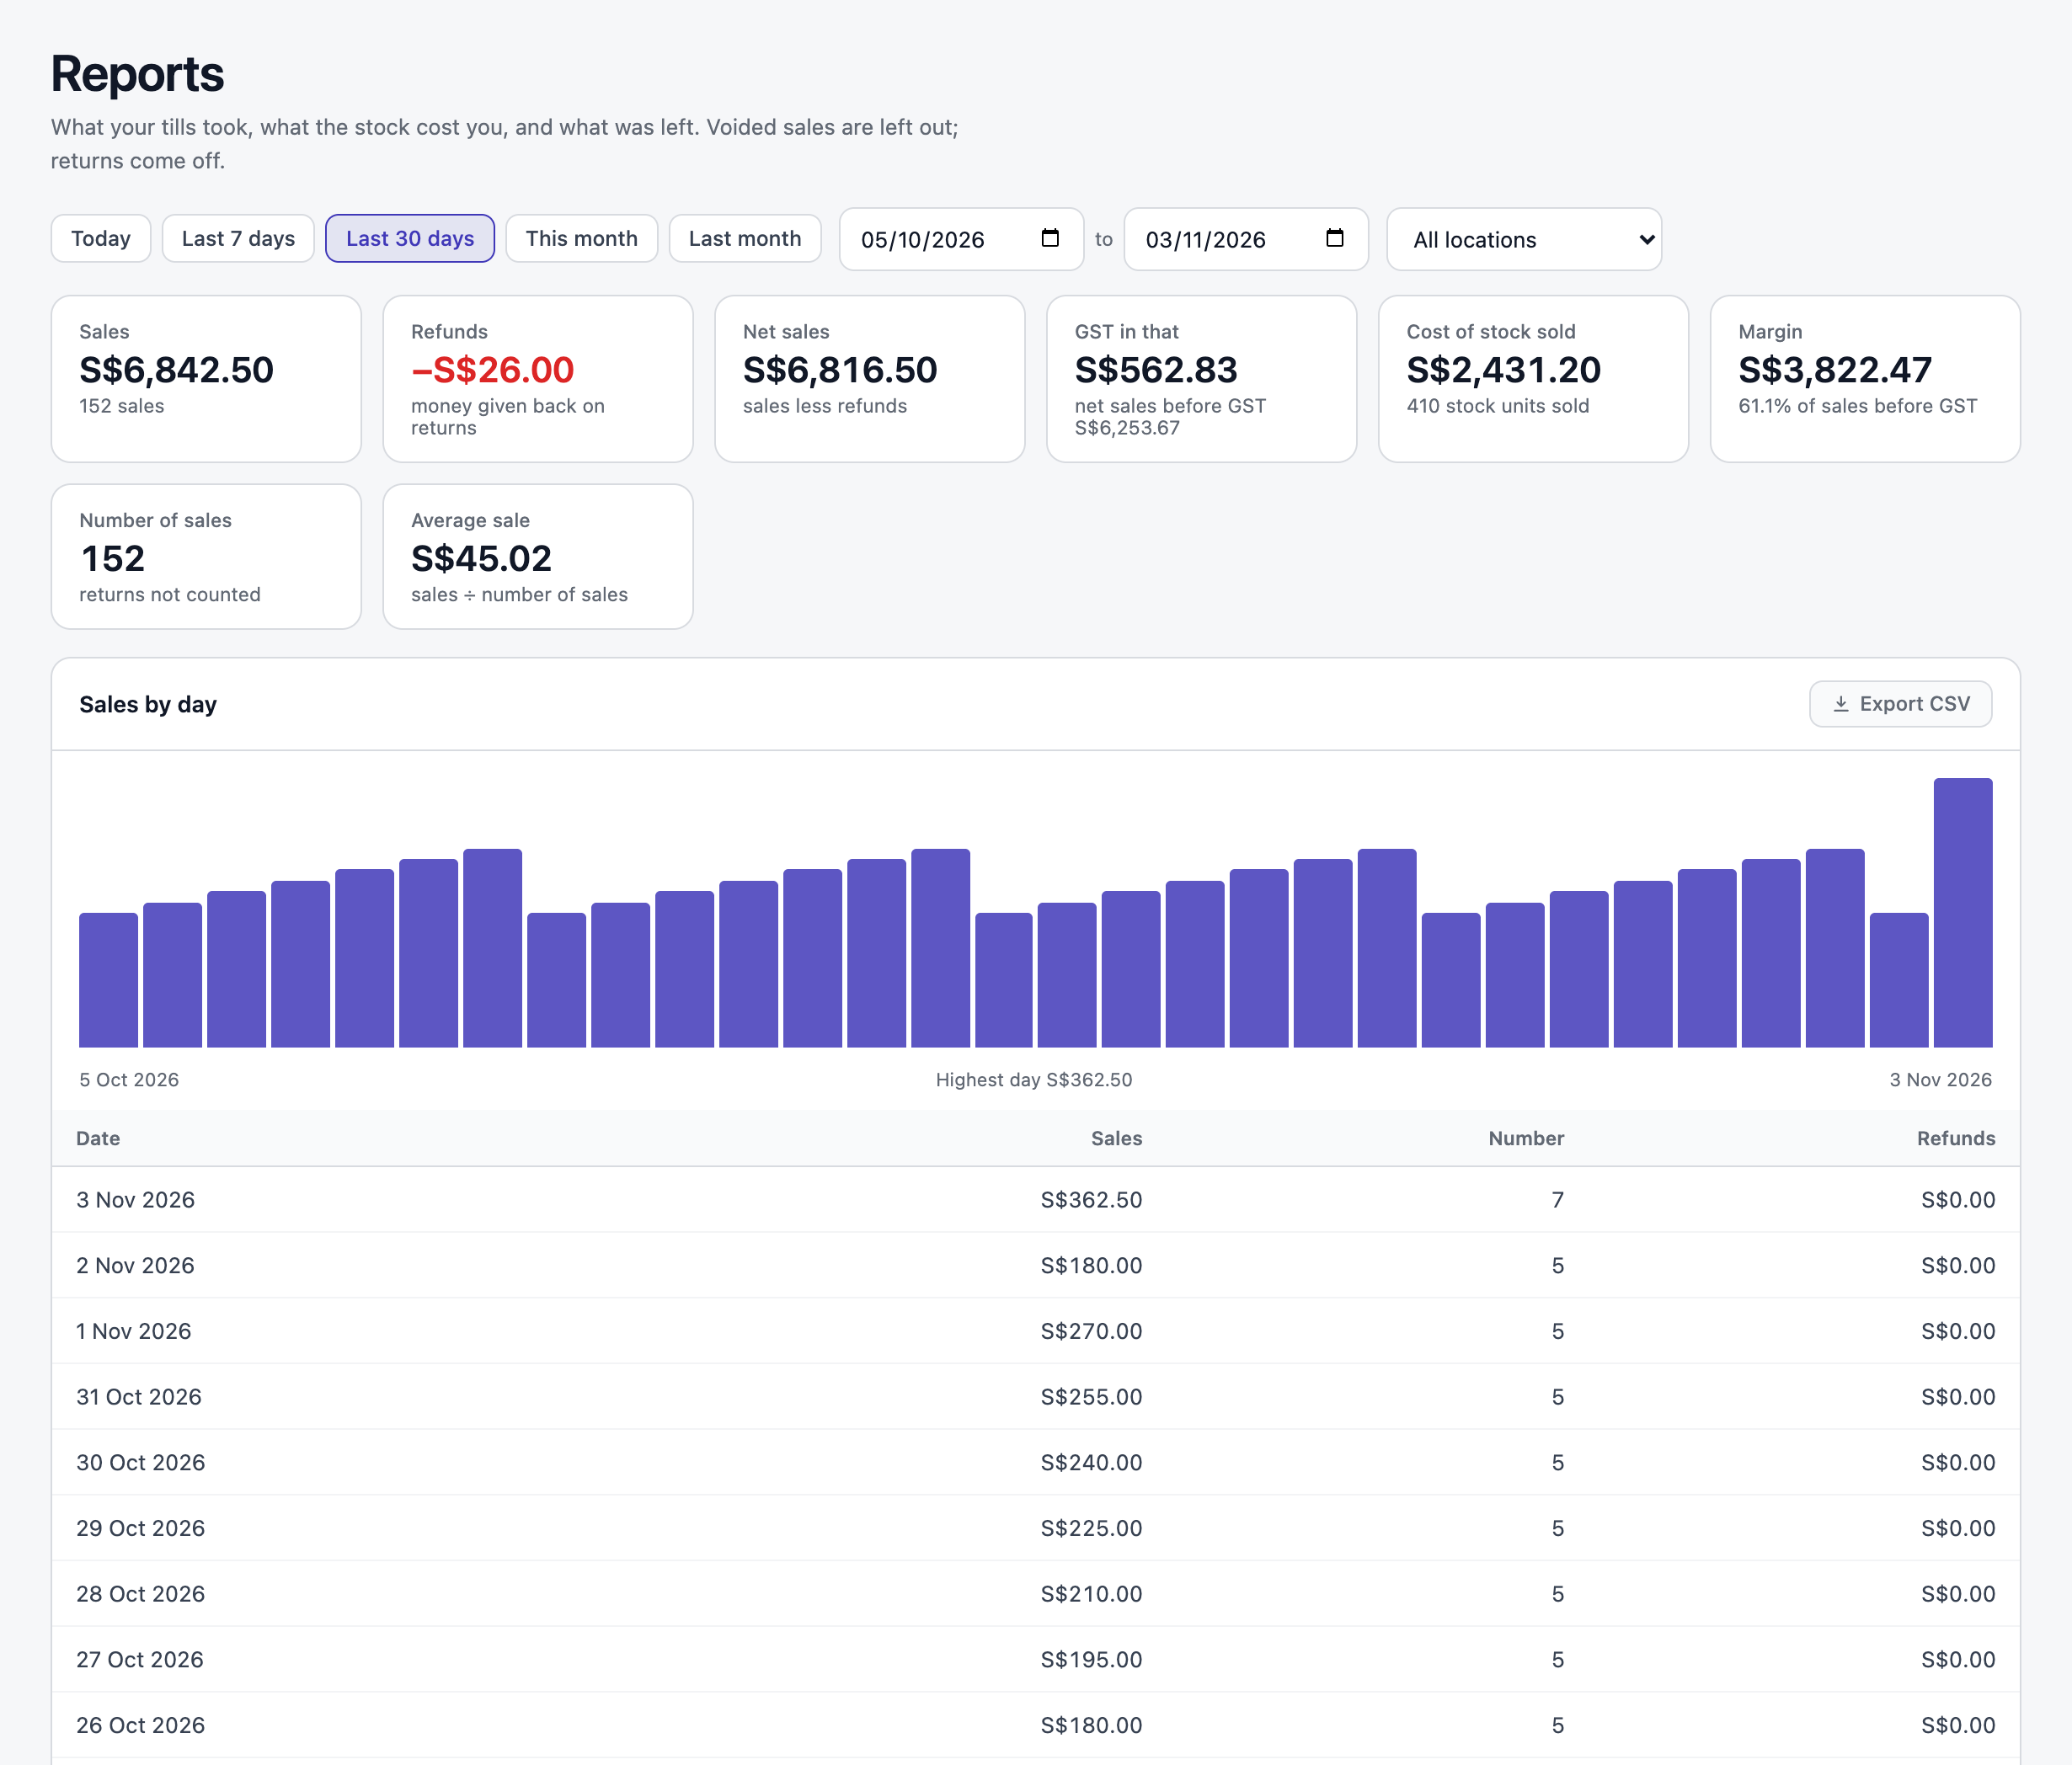Select the 29 Oct 2026 row date
This screenshot has width=2072, height=1765.
coord(141,1529)
